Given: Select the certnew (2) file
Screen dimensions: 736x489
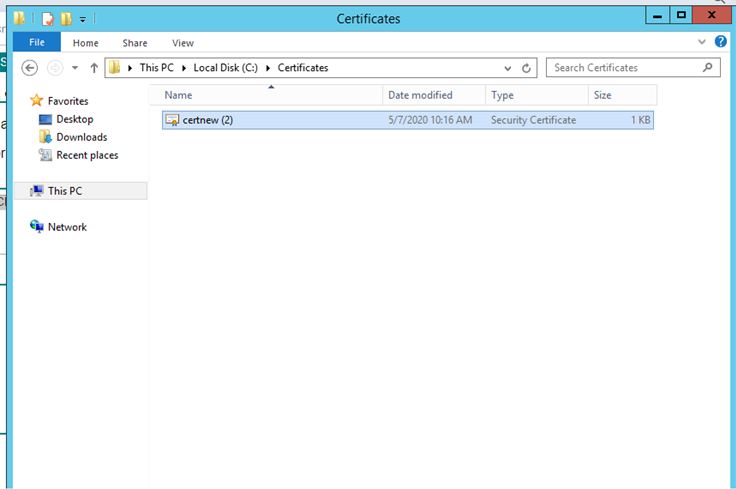Looking at the screenshot, I should tap(407, 120).
